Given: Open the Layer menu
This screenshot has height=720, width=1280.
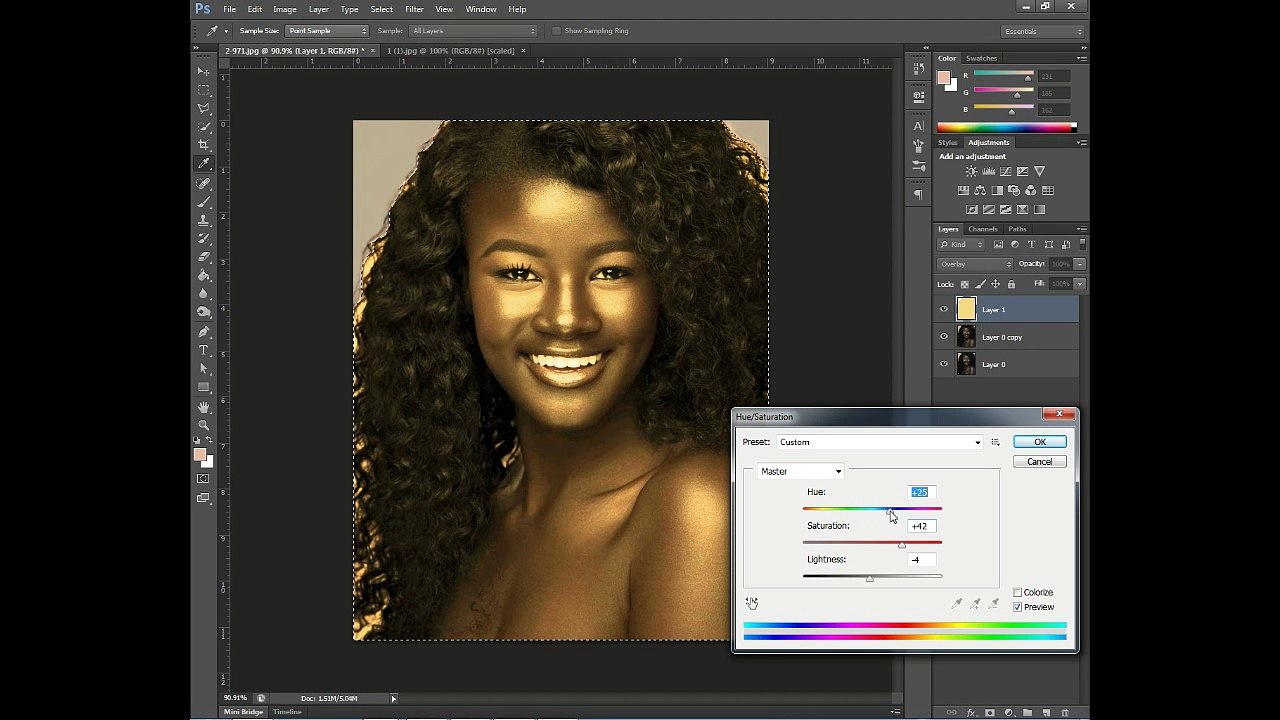Looking at the screenshot, I should click(319, 9).
